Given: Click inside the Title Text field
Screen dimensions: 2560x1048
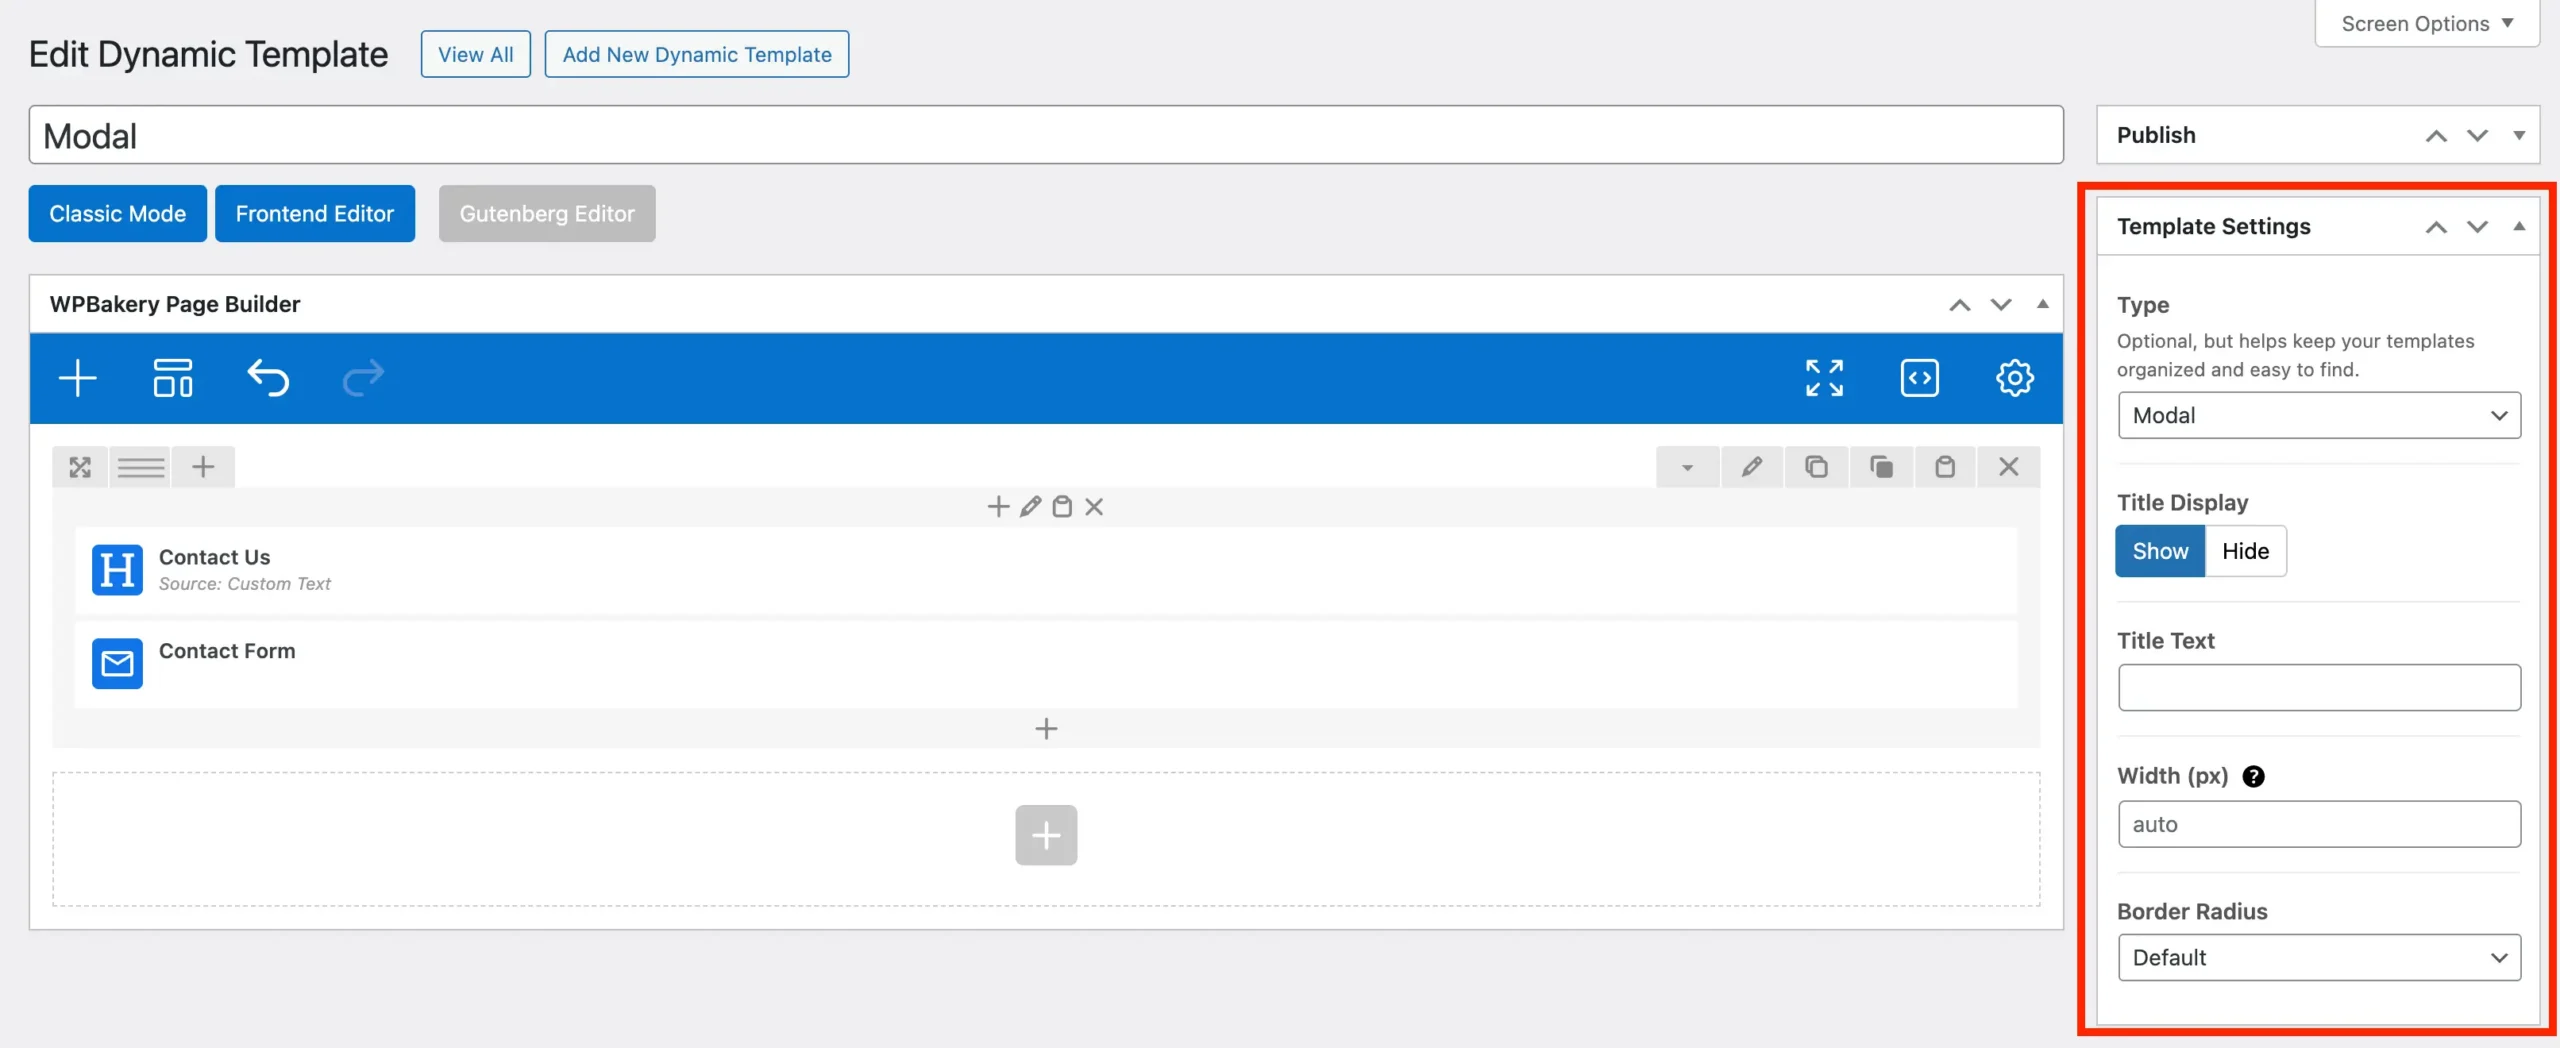Looking at the screenshot, I should pos(2319,687).
